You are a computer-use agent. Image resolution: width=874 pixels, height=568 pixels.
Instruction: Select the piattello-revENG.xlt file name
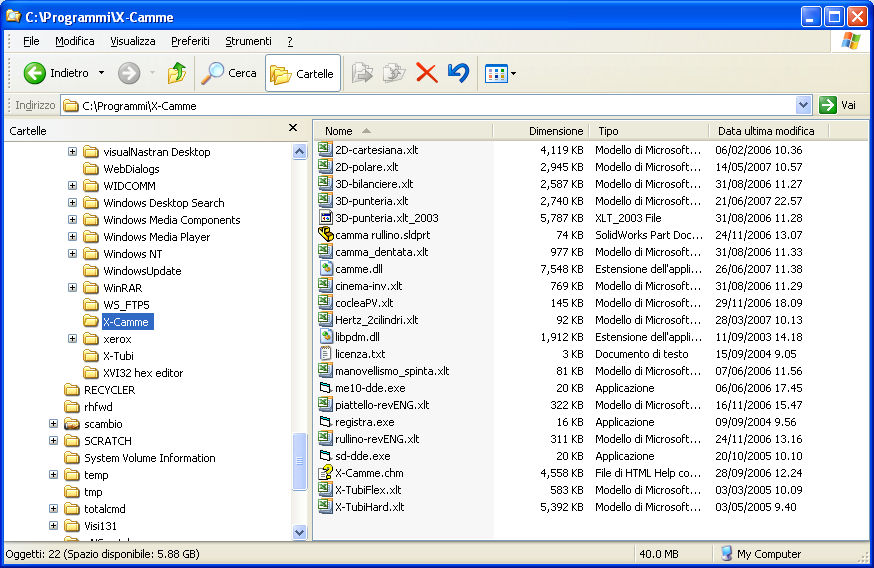(382, 405)
